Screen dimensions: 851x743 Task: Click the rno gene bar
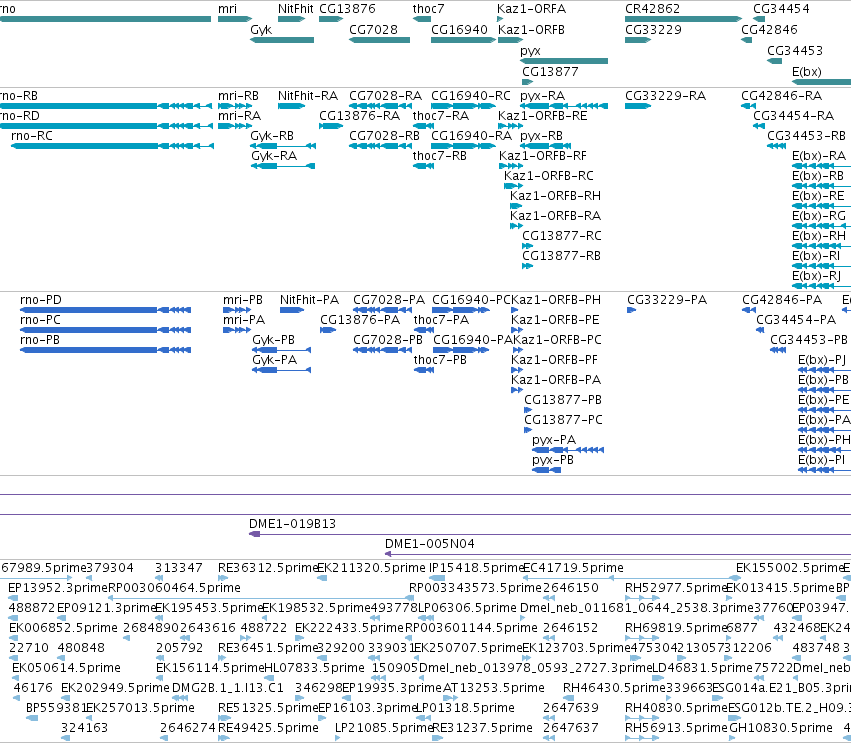coord(105,19)
